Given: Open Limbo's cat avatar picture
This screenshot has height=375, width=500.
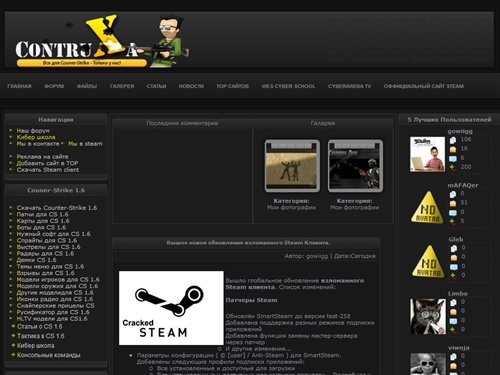Looking at the screenshot, I should point(428,316).
